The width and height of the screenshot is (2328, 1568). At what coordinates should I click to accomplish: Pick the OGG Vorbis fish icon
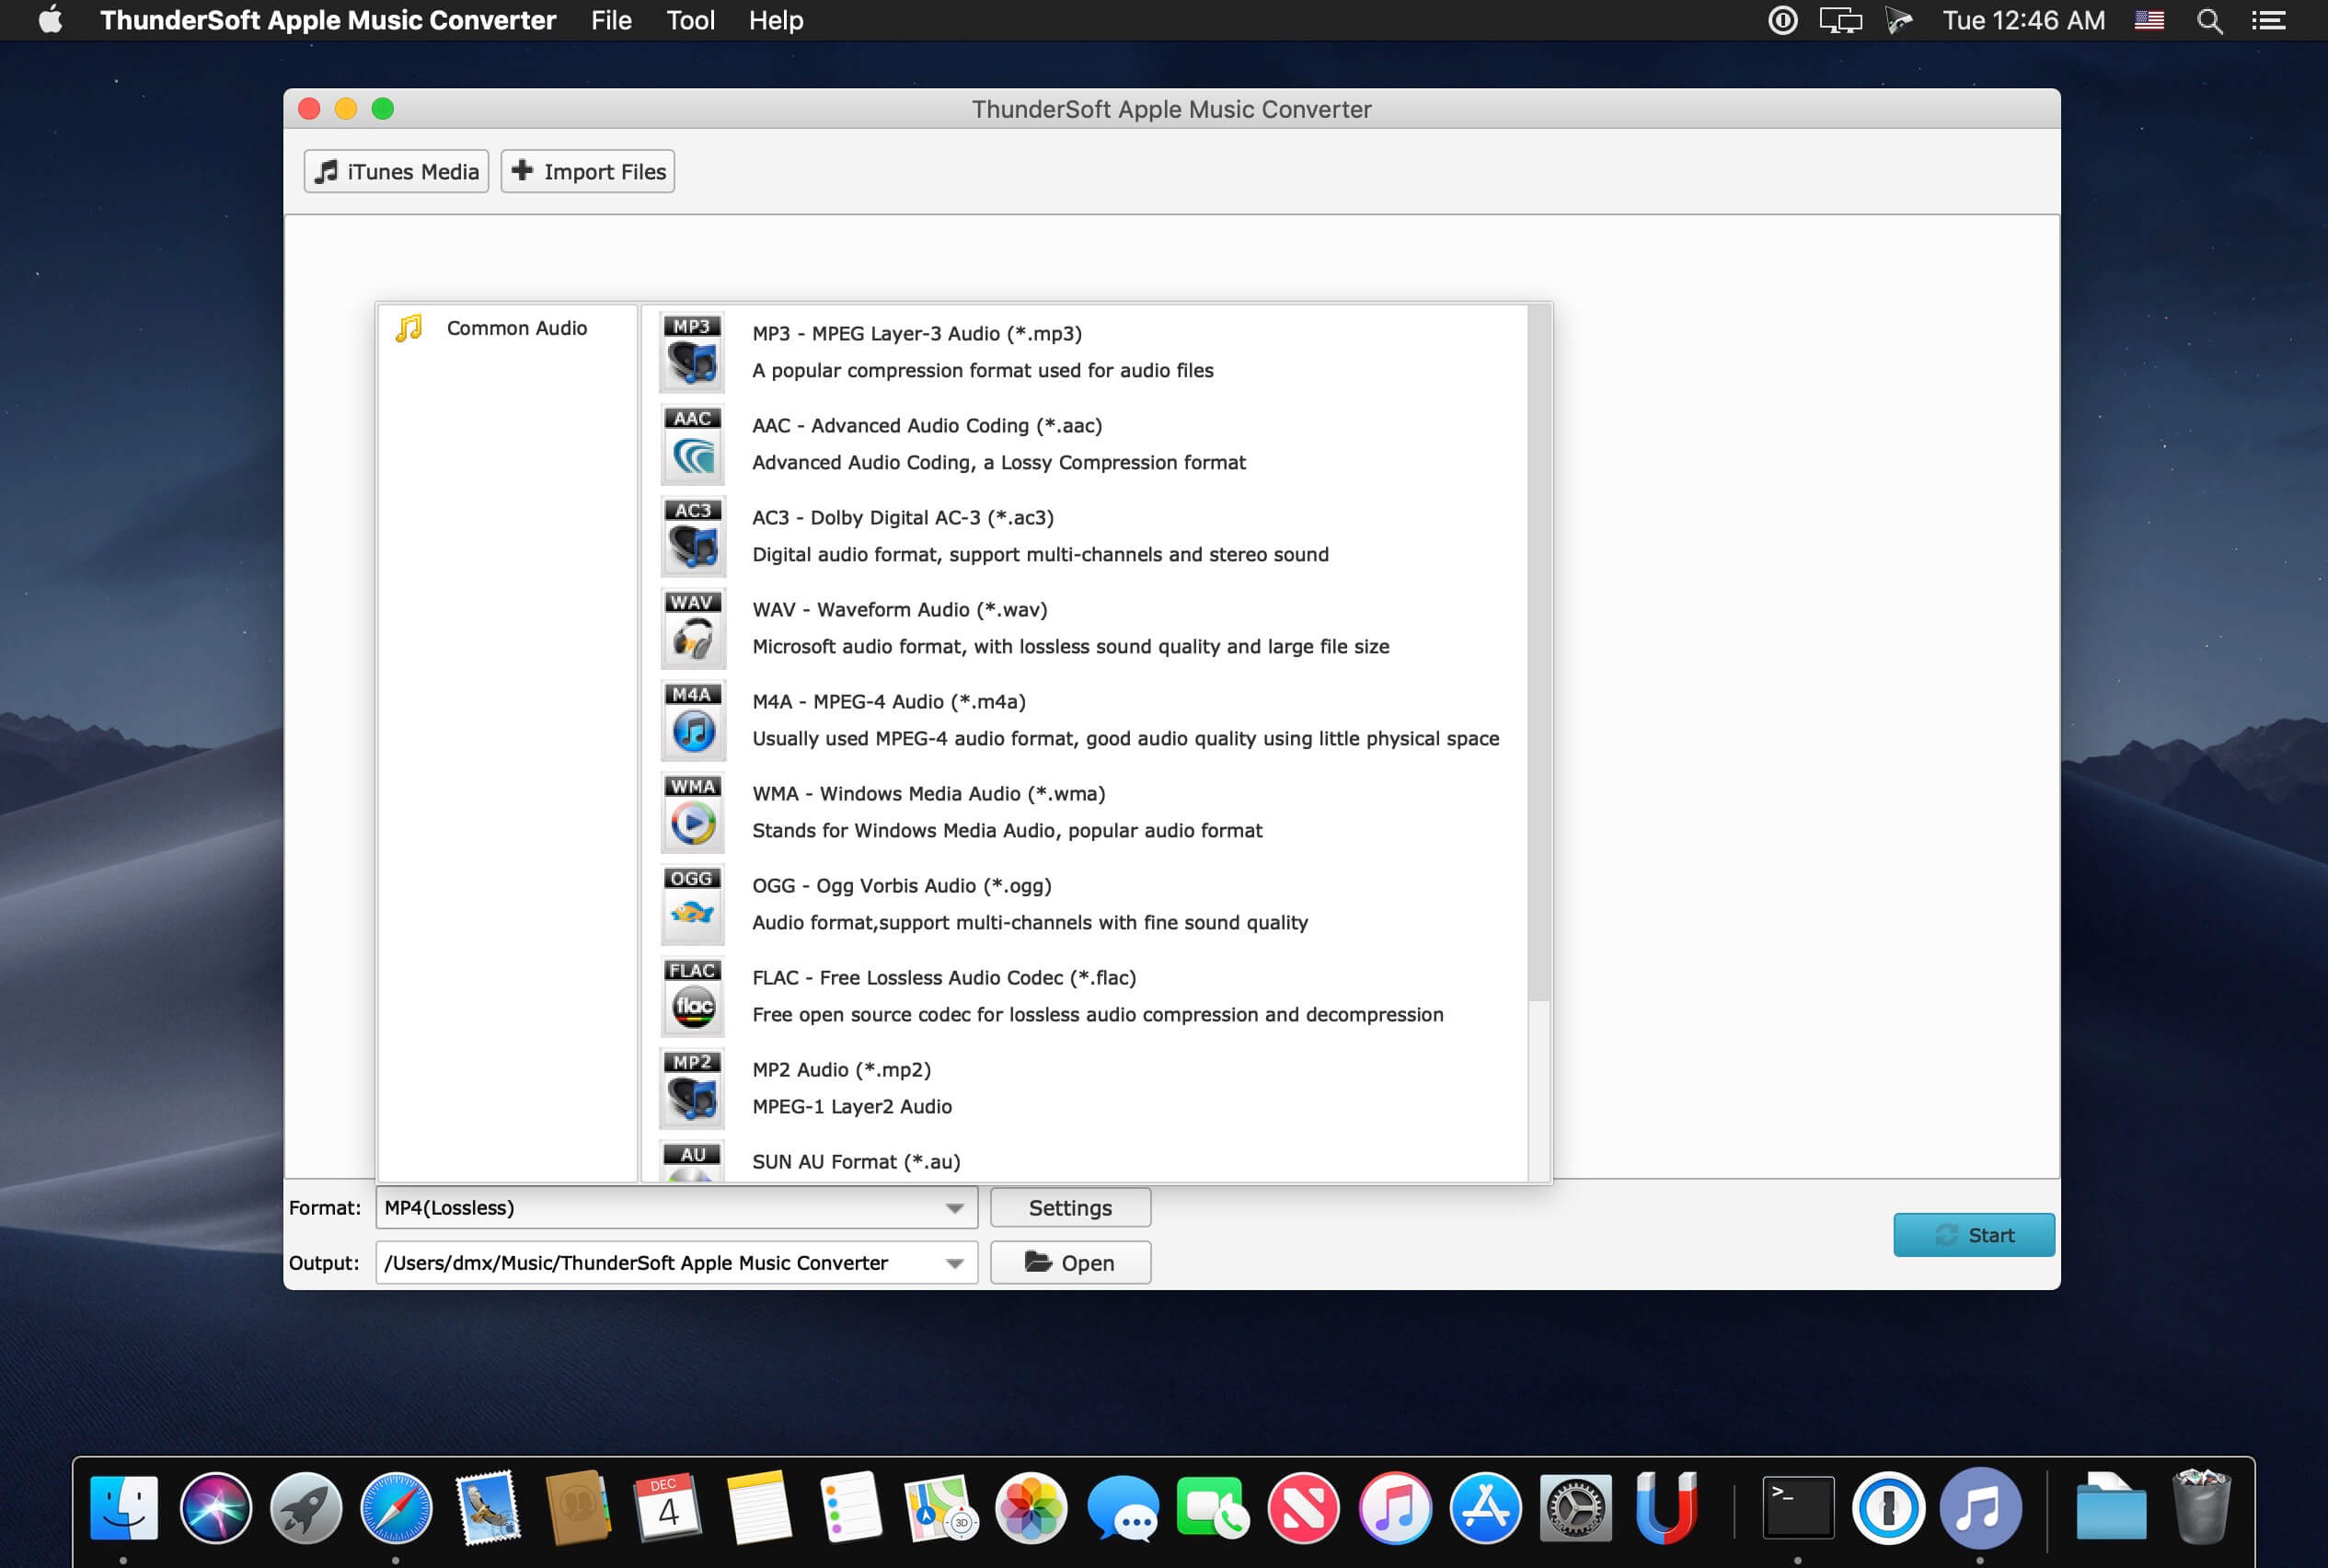pos(692,904)
